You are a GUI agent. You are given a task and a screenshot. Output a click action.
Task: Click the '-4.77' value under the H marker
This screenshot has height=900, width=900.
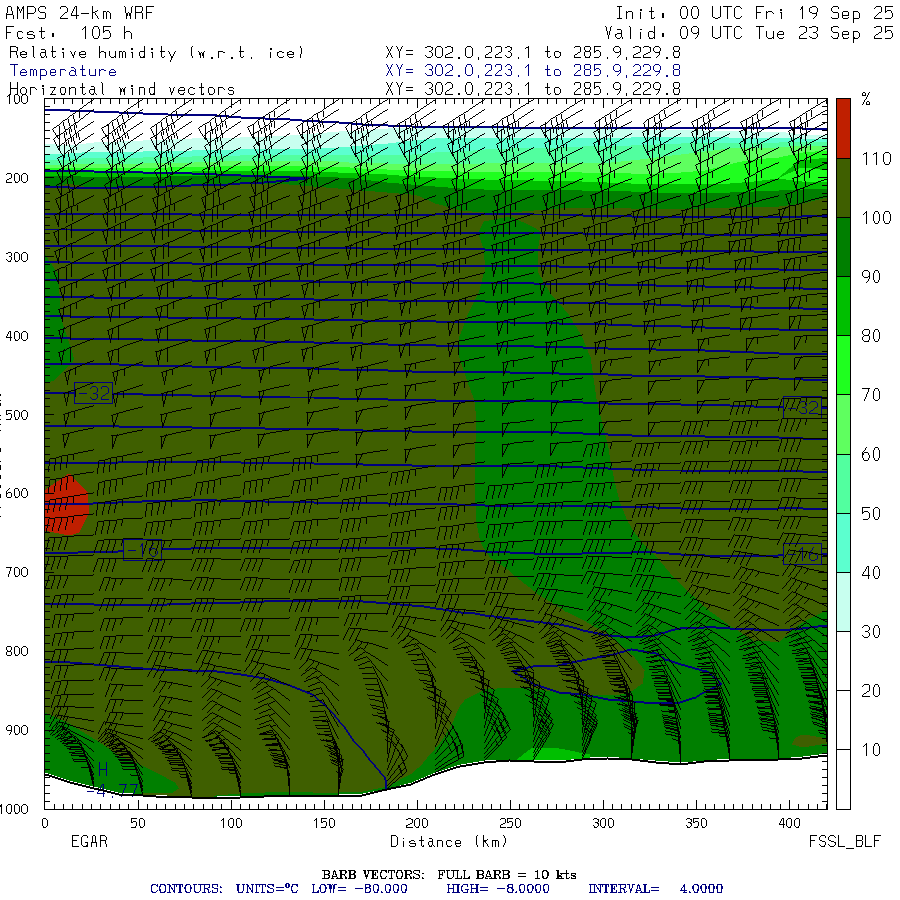click(x=112, y=790)
